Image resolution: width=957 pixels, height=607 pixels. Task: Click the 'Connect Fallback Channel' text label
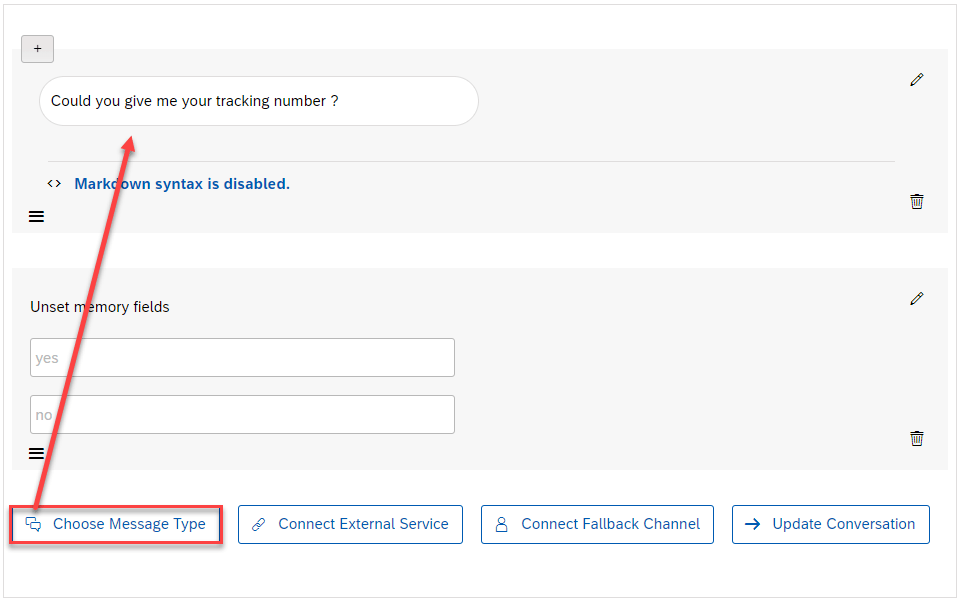click(x=610, y=524)
